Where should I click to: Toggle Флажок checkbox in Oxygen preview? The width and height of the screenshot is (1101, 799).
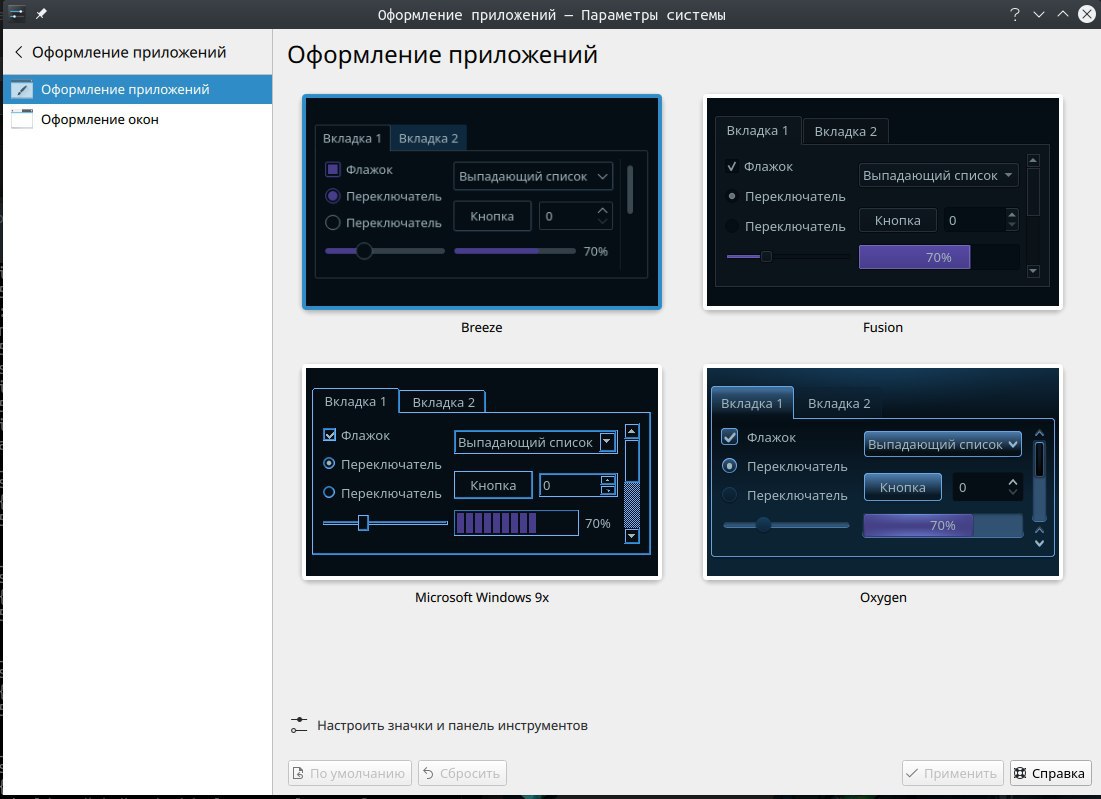(x=730, y=437)
